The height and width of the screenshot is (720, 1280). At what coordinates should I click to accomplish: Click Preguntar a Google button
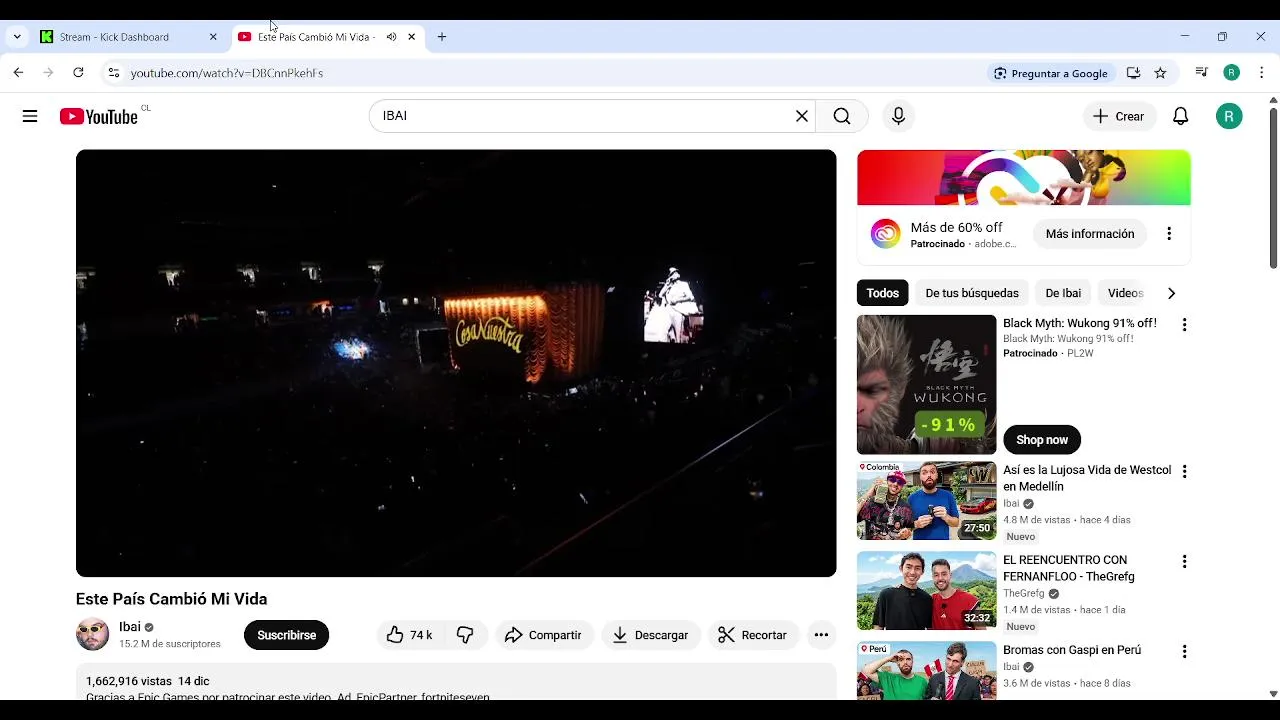1050,73
